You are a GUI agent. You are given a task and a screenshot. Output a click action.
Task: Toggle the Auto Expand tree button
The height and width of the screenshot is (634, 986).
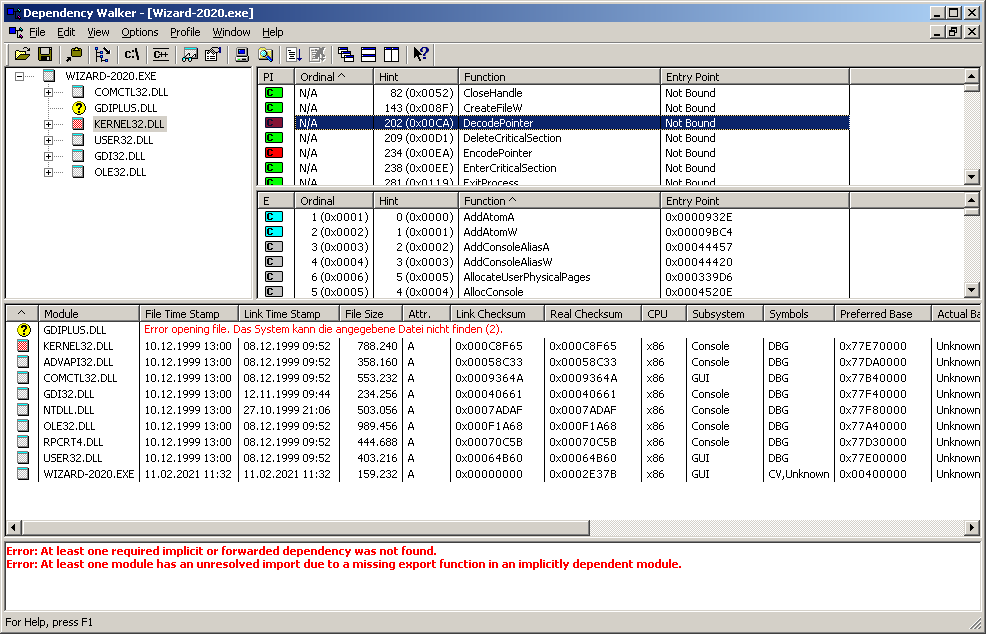tap(102, 54)
